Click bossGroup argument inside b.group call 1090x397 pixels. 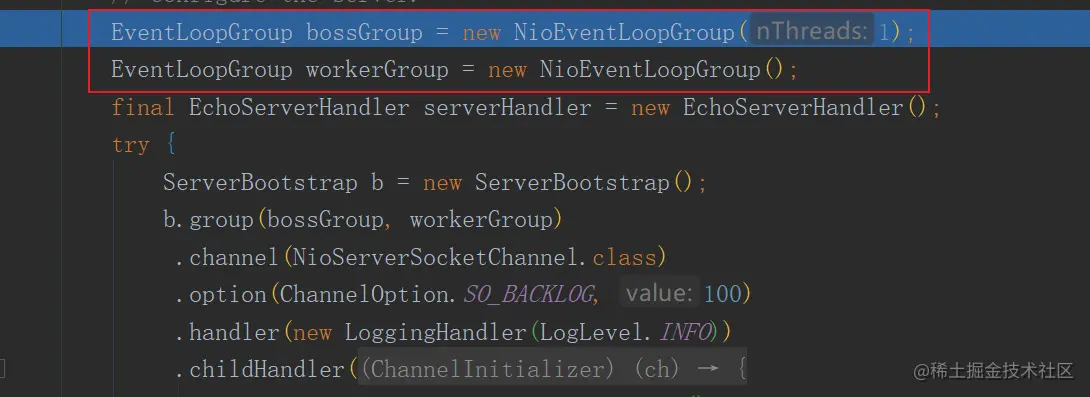pos(325,220)
